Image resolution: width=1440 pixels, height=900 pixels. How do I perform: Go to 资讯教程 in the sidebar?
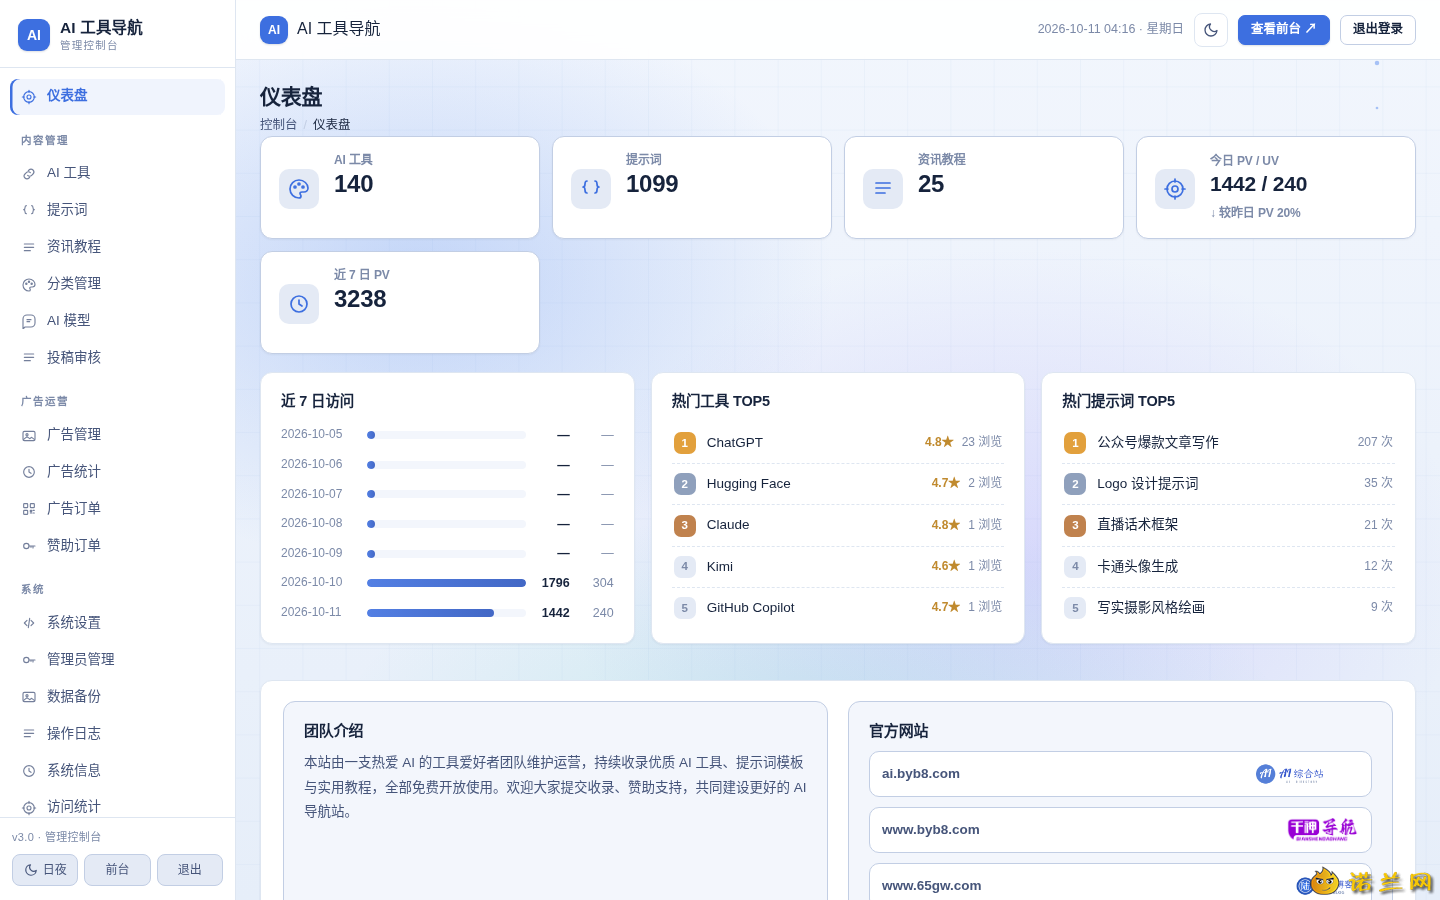[x=118, y=247]
